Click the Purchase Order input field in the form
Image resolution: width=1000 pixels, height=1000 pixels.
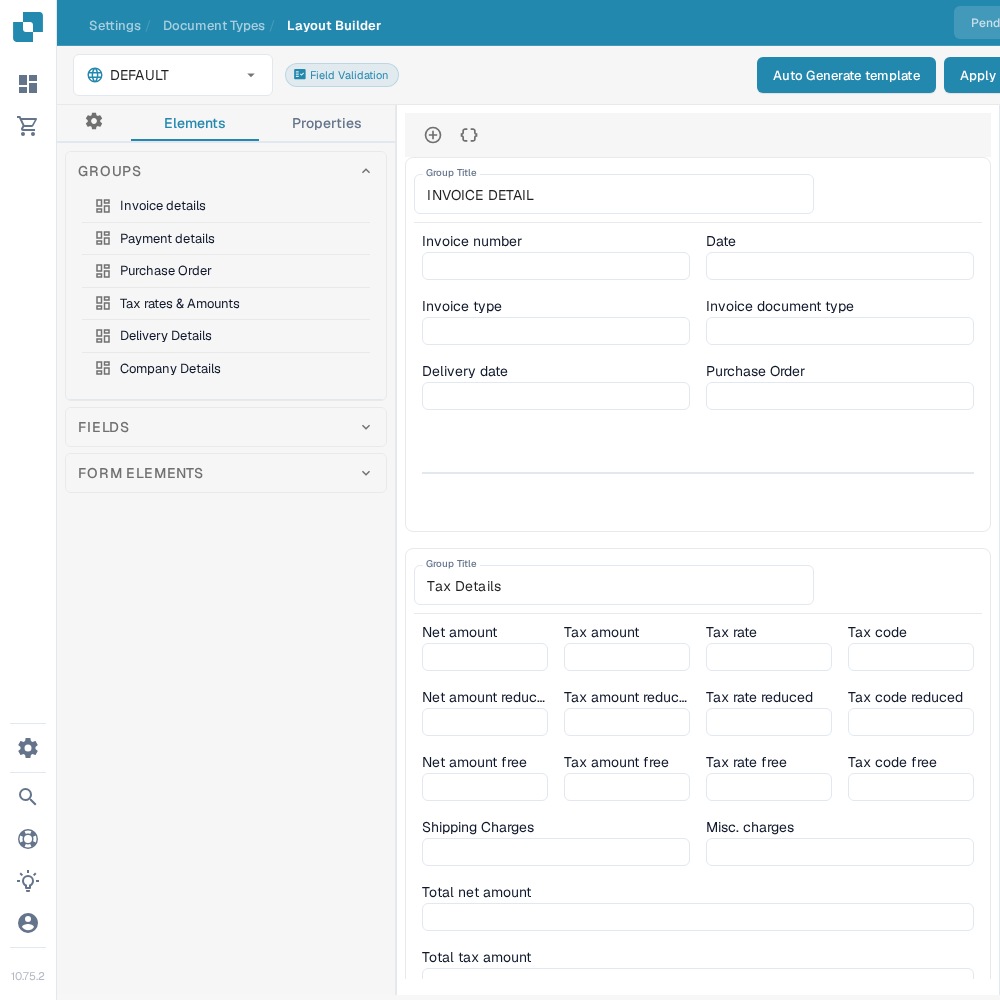[x=839, y=396]
